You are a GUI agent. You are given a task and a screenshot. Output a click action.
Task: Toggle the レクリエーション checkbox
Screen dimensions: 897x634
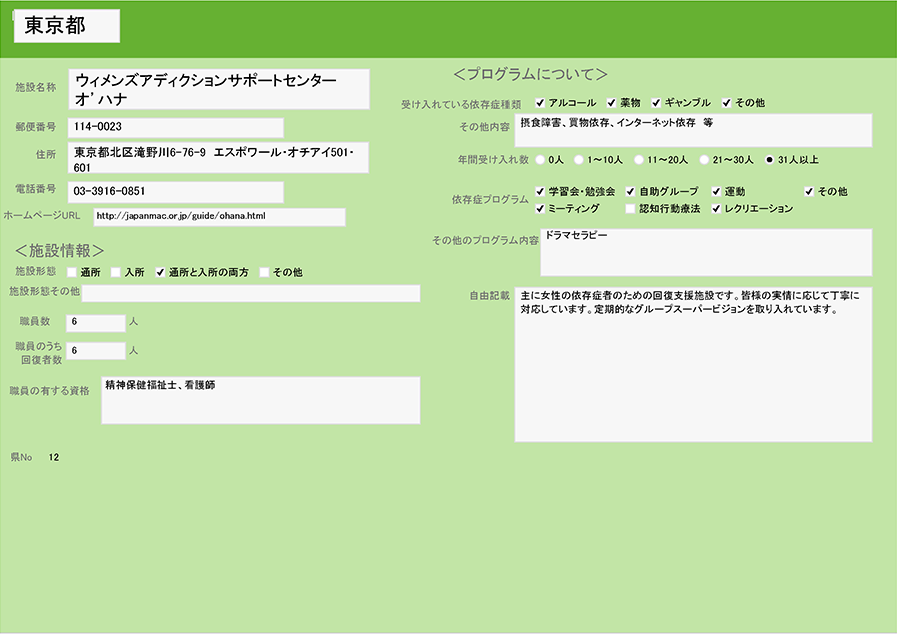coord(716,209)
